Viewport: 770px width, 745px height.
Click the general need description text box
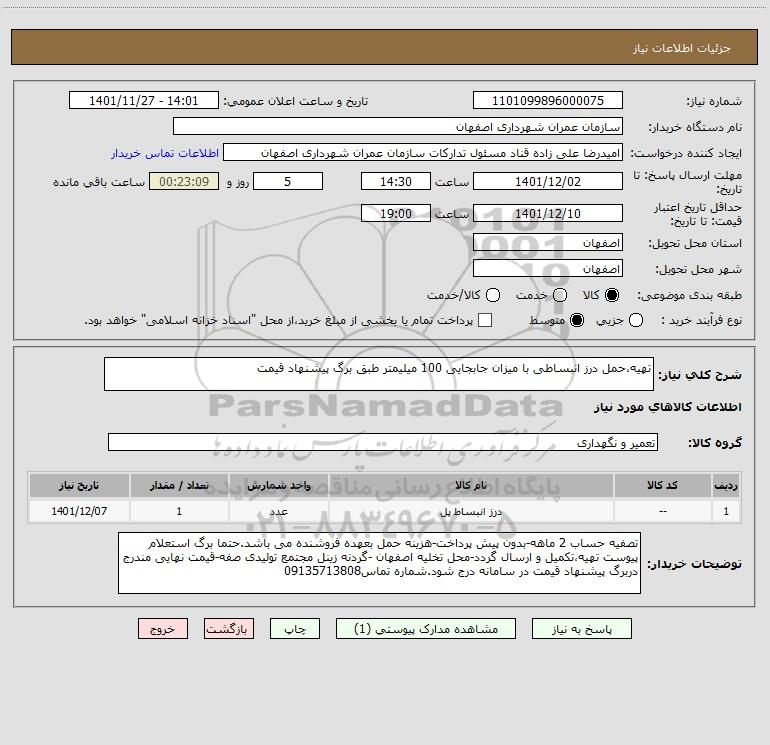click(x=379, y=374)
